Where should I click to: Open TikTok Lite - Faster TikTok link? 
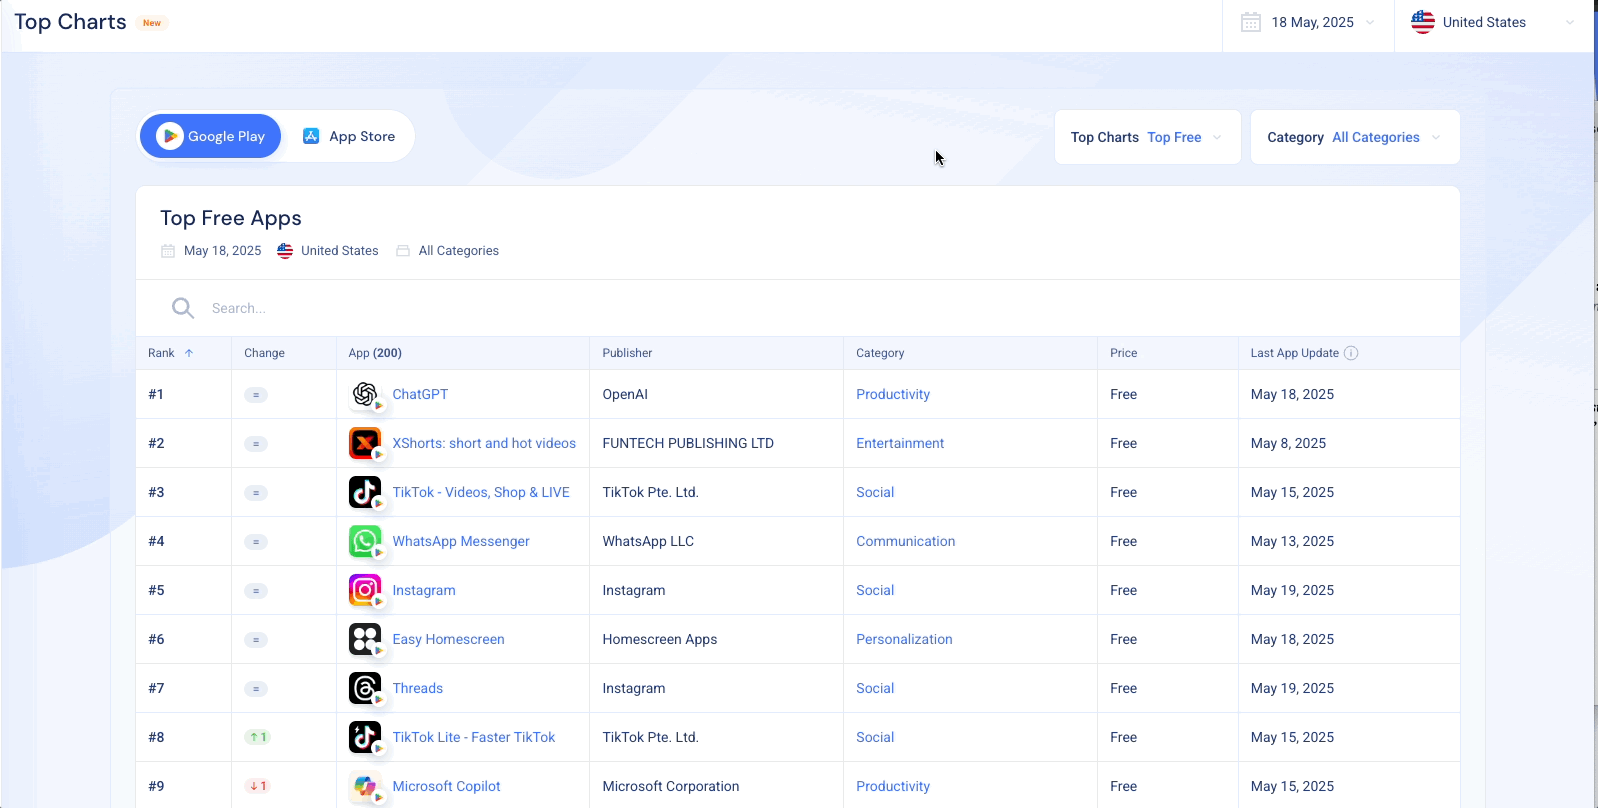click(x=473, y=737)
